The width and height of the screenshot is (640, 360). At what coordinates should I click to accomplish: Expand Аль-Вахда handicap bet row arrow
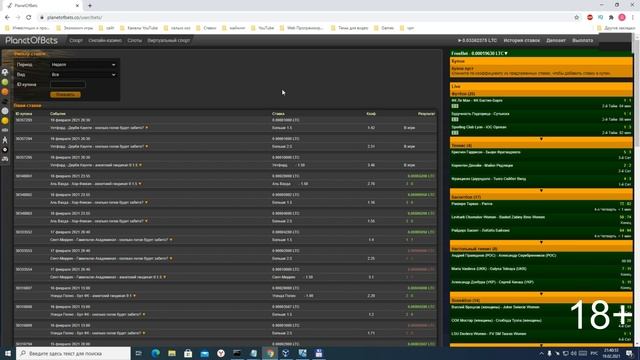(140, 184)
